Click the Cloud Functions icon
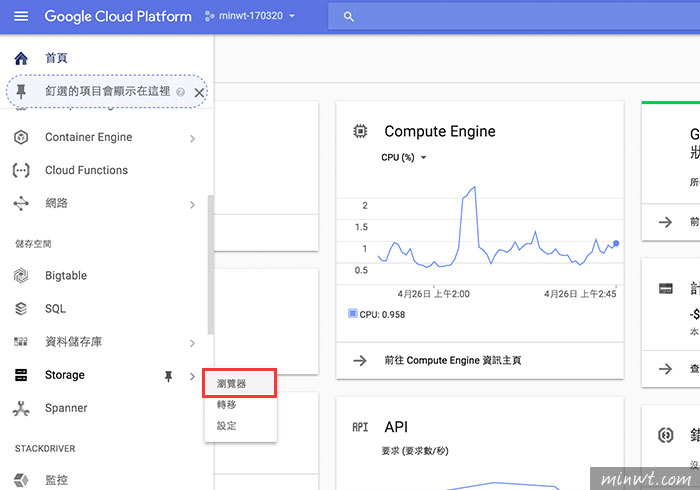This screenshot has width=700, height=490. point(21,170)
